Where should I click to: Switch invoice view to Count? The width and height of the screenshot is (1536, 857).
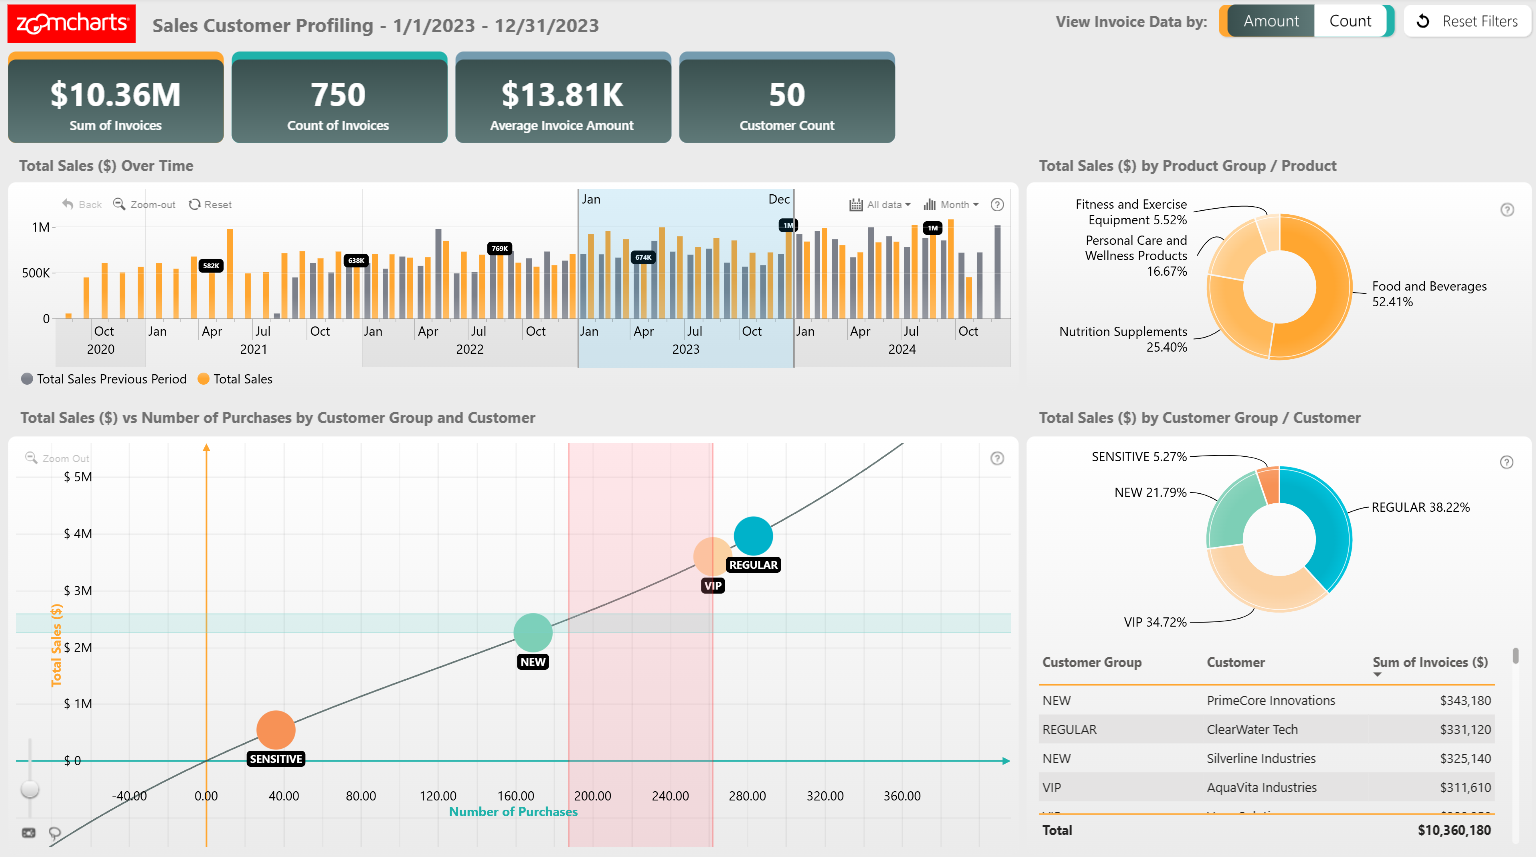click(1350, 21)
